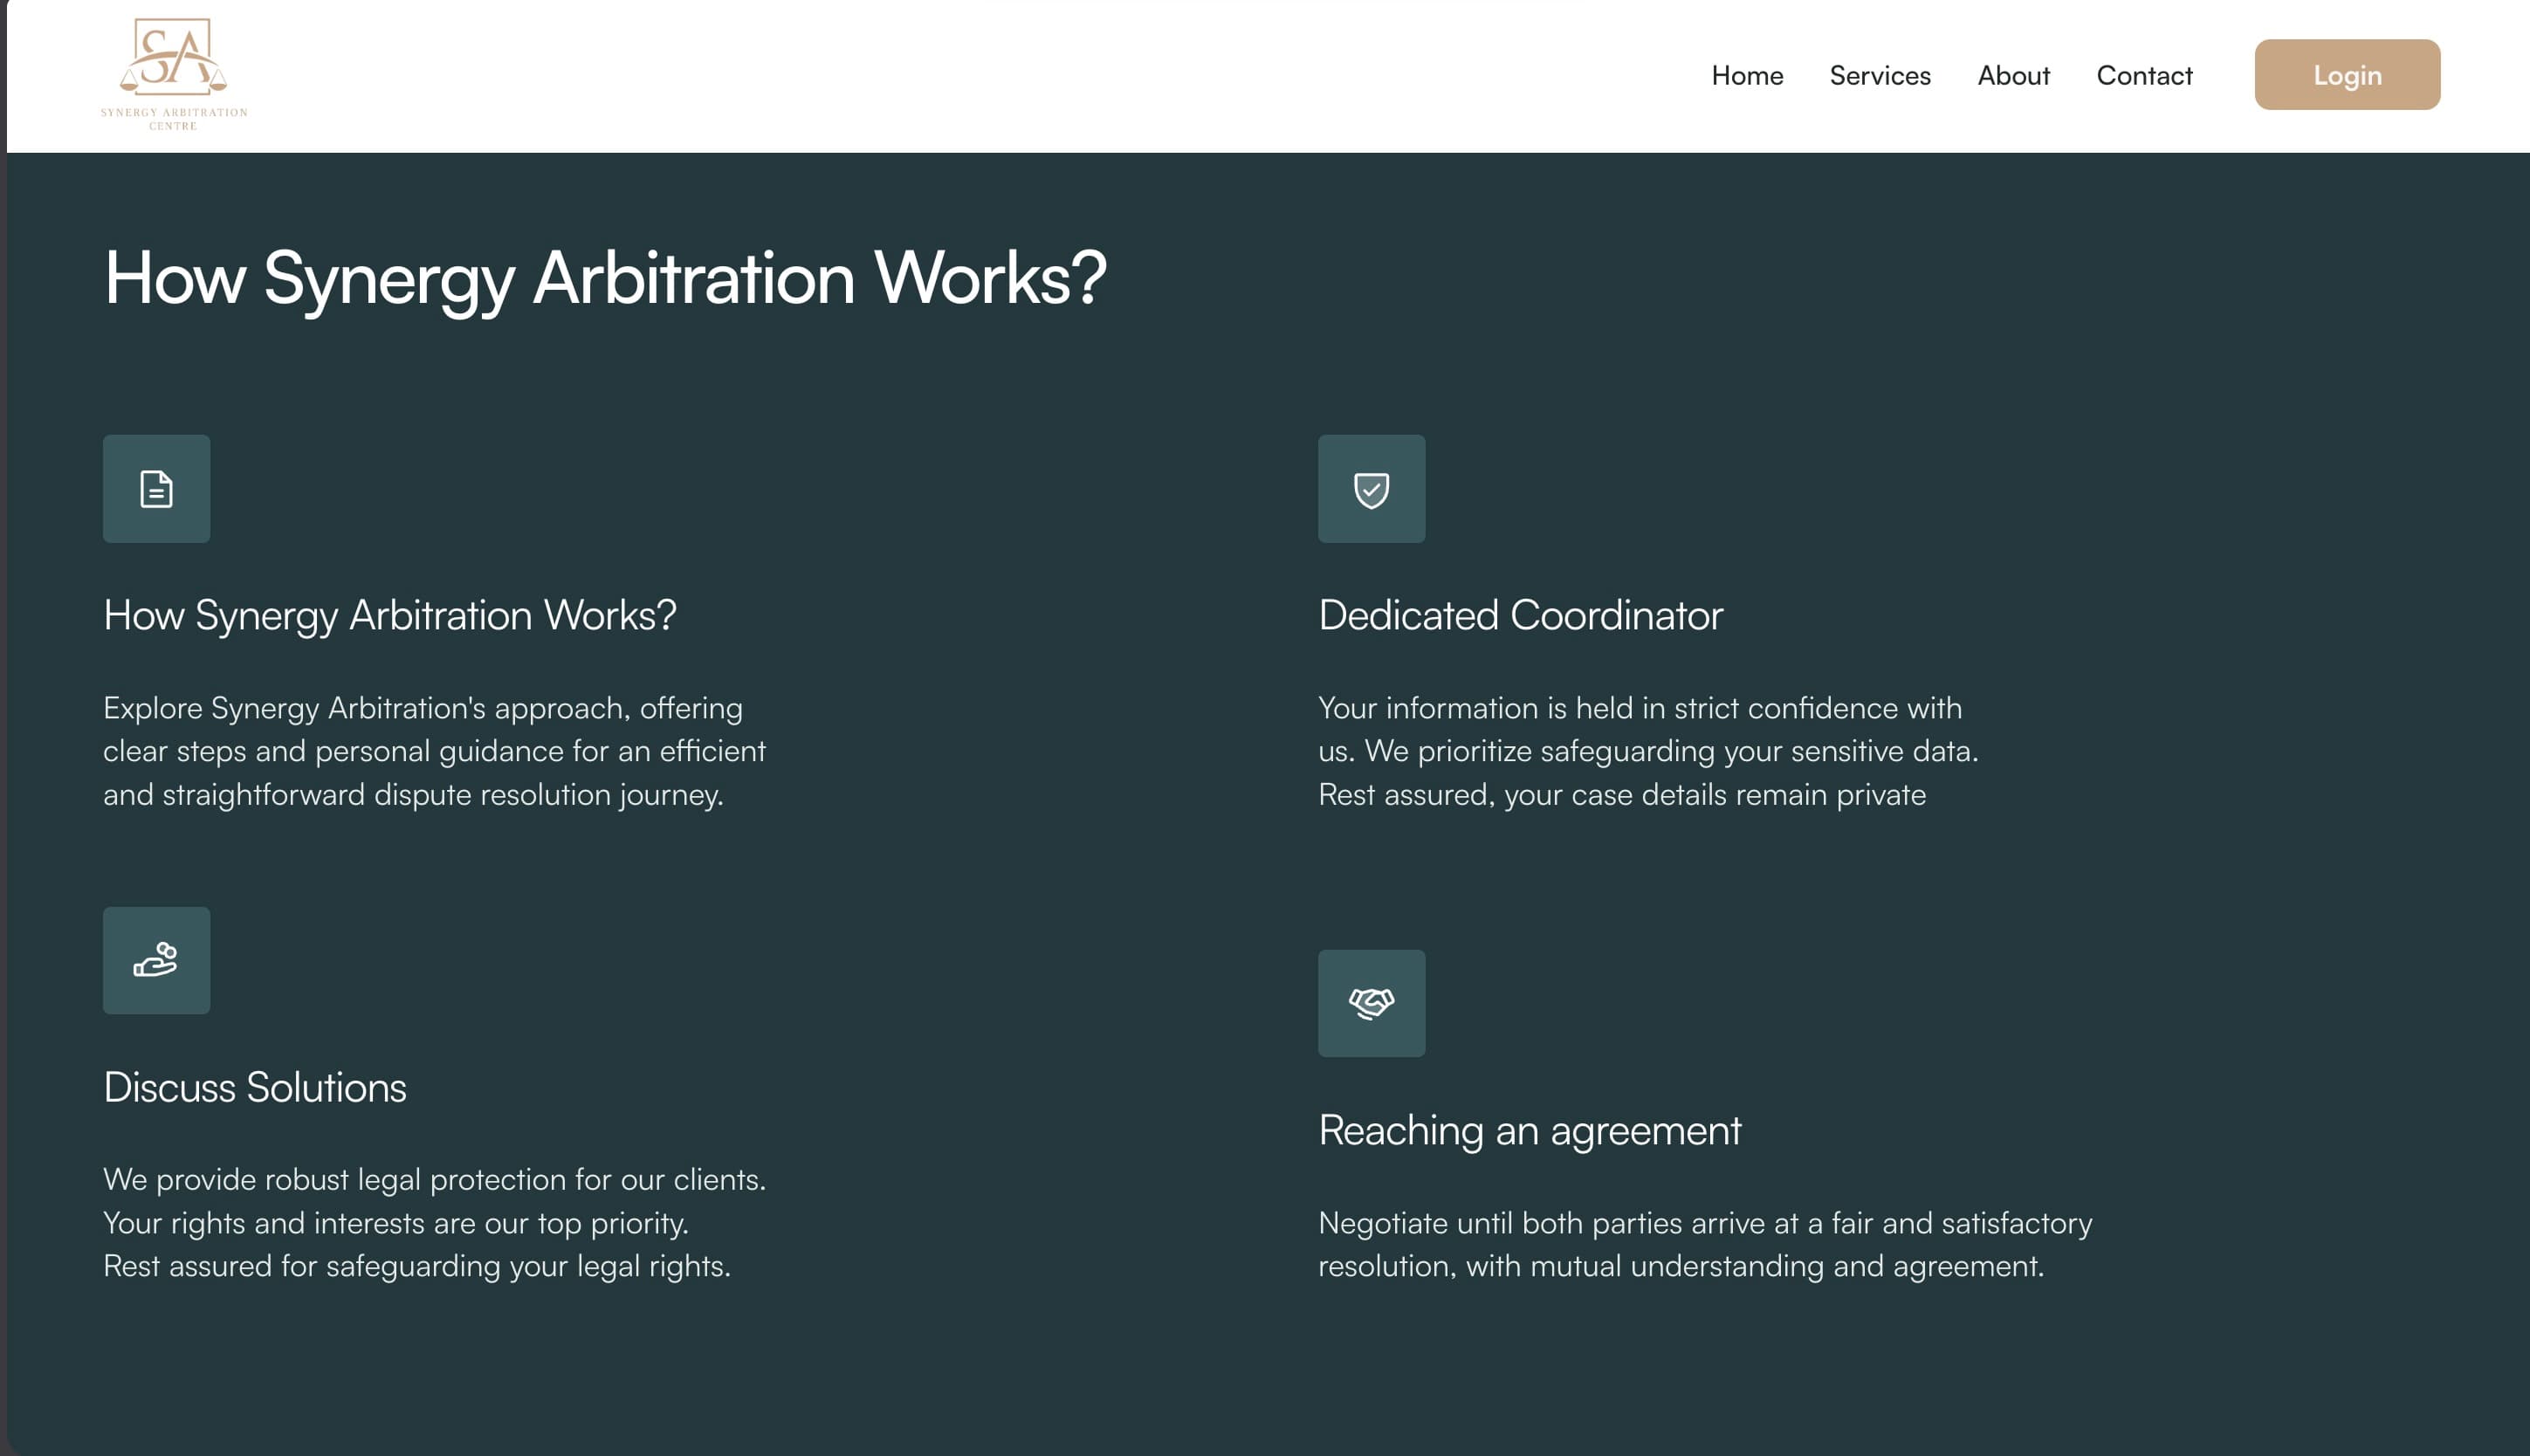Screen dimensions: 2530x1456
Task: Click the paragraph about strict confidence
Action: pos(1648,751)
